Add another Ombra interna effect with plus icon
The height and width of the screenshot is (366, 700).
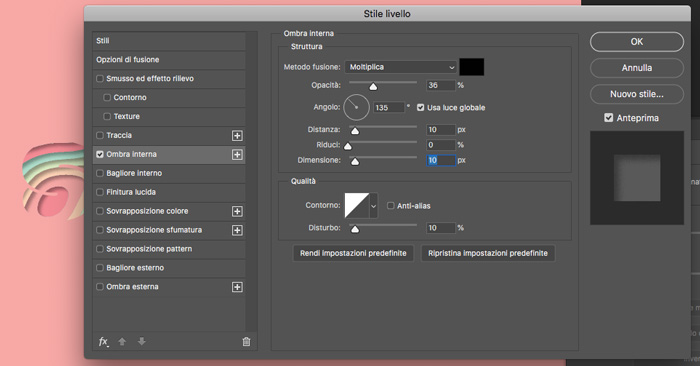point(237,154)
